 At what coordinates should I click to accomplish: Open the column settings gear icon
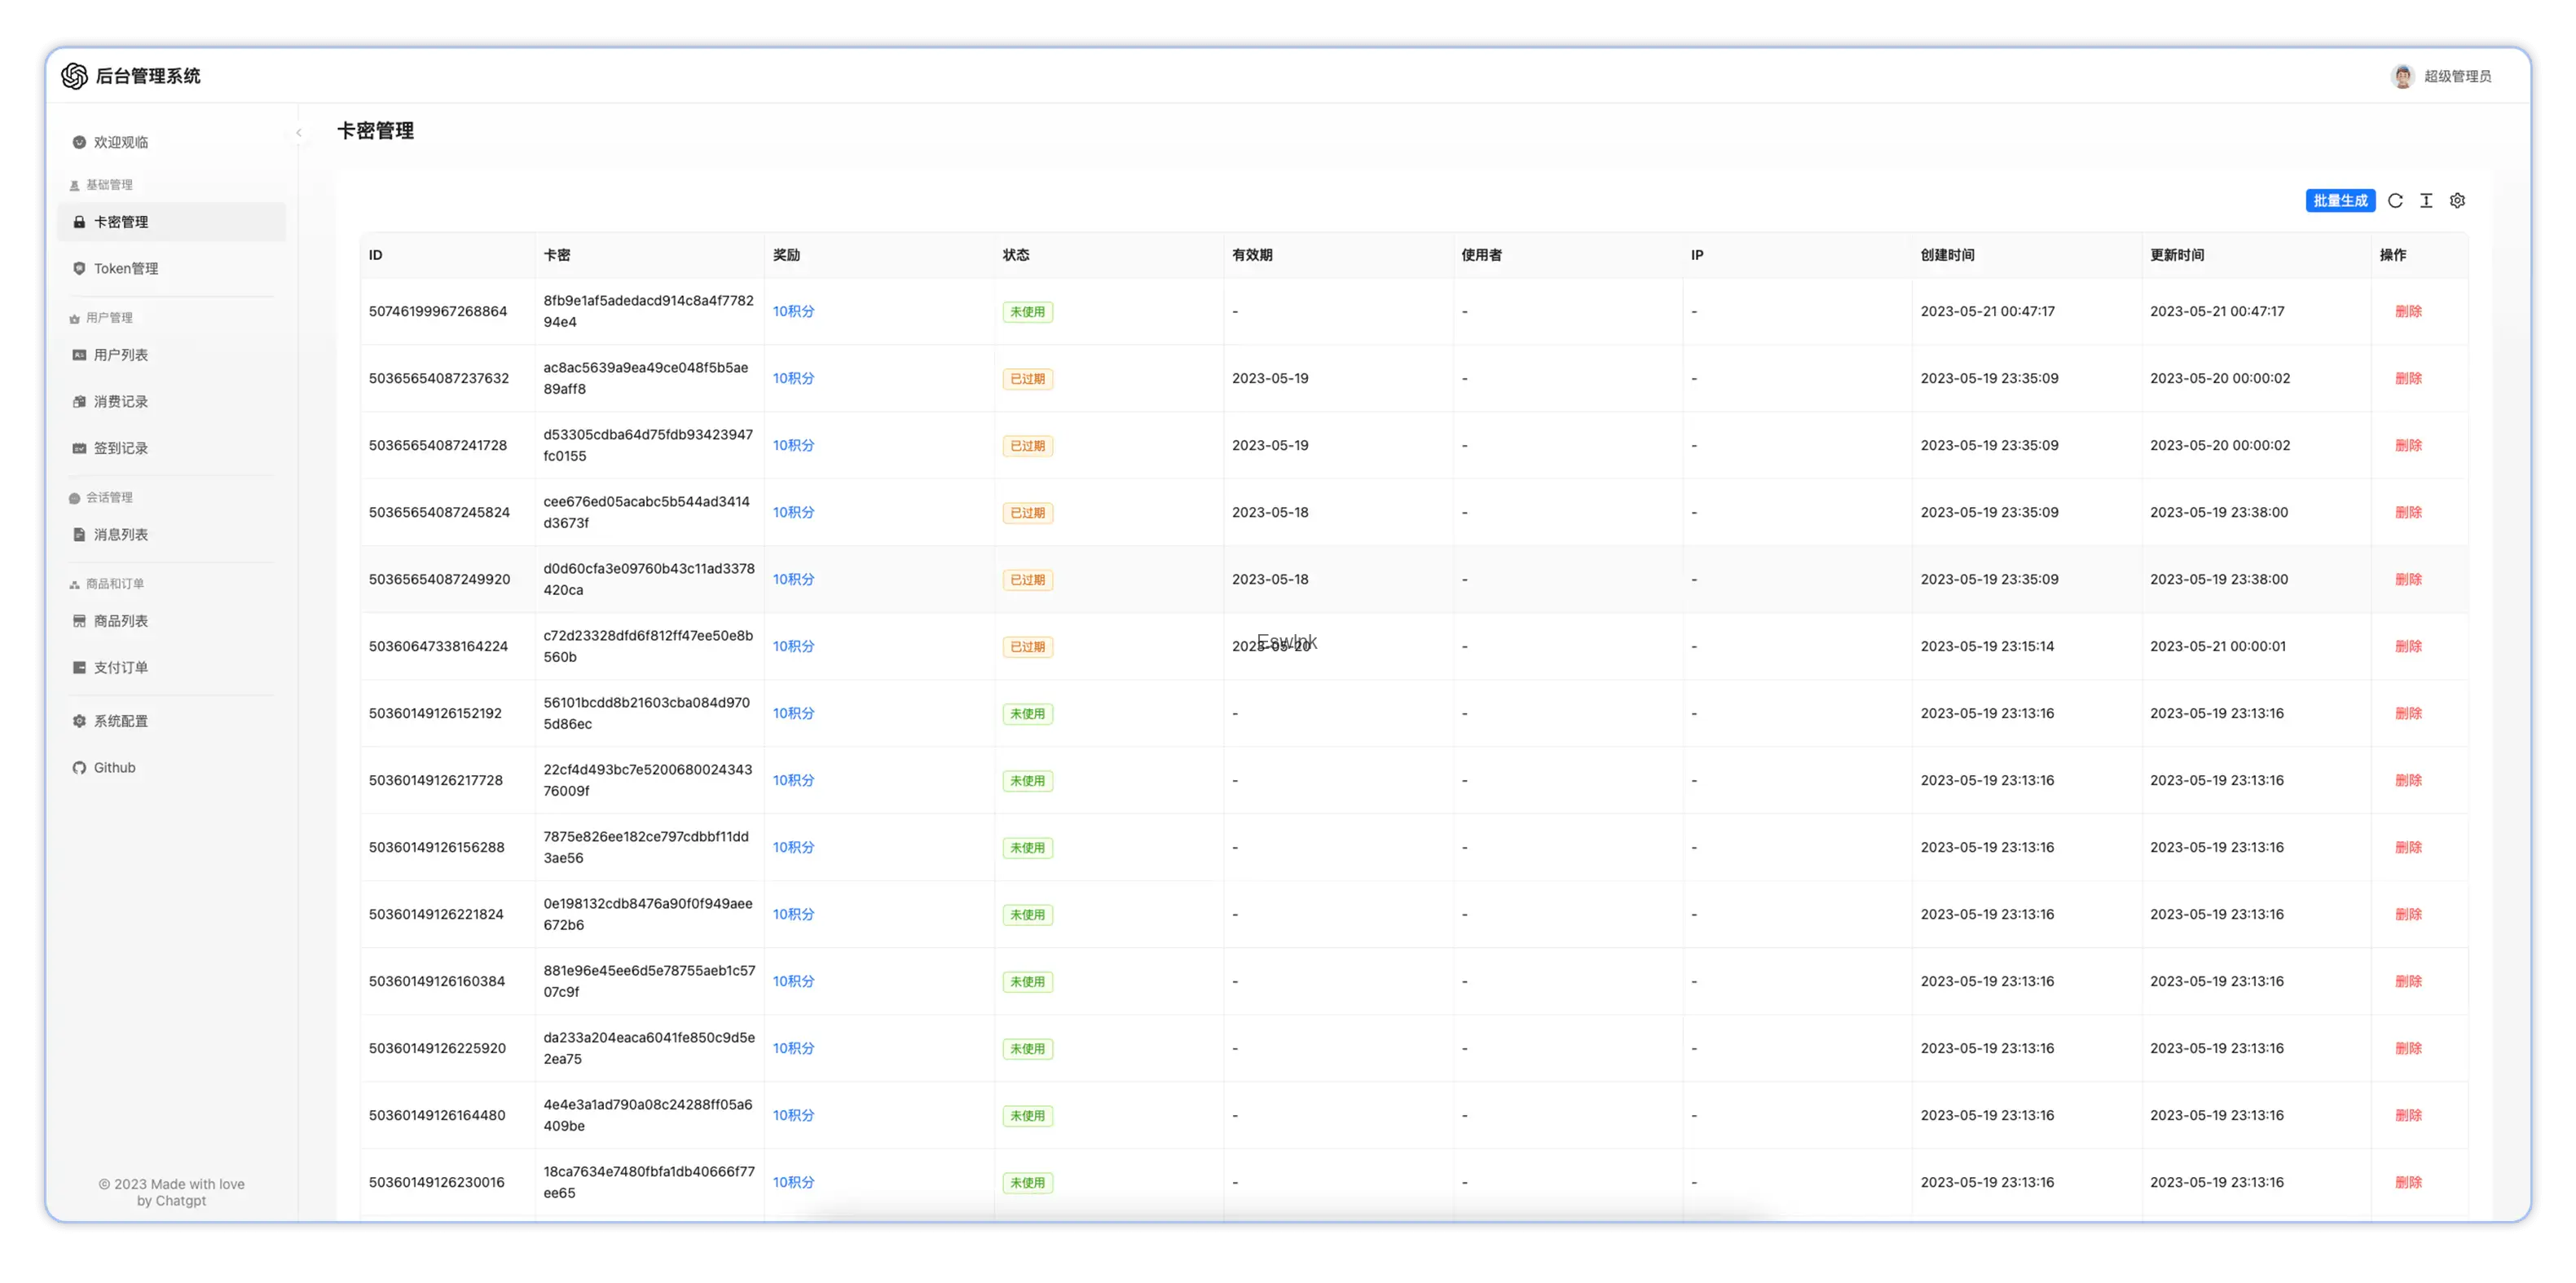tap(2457, 201)
